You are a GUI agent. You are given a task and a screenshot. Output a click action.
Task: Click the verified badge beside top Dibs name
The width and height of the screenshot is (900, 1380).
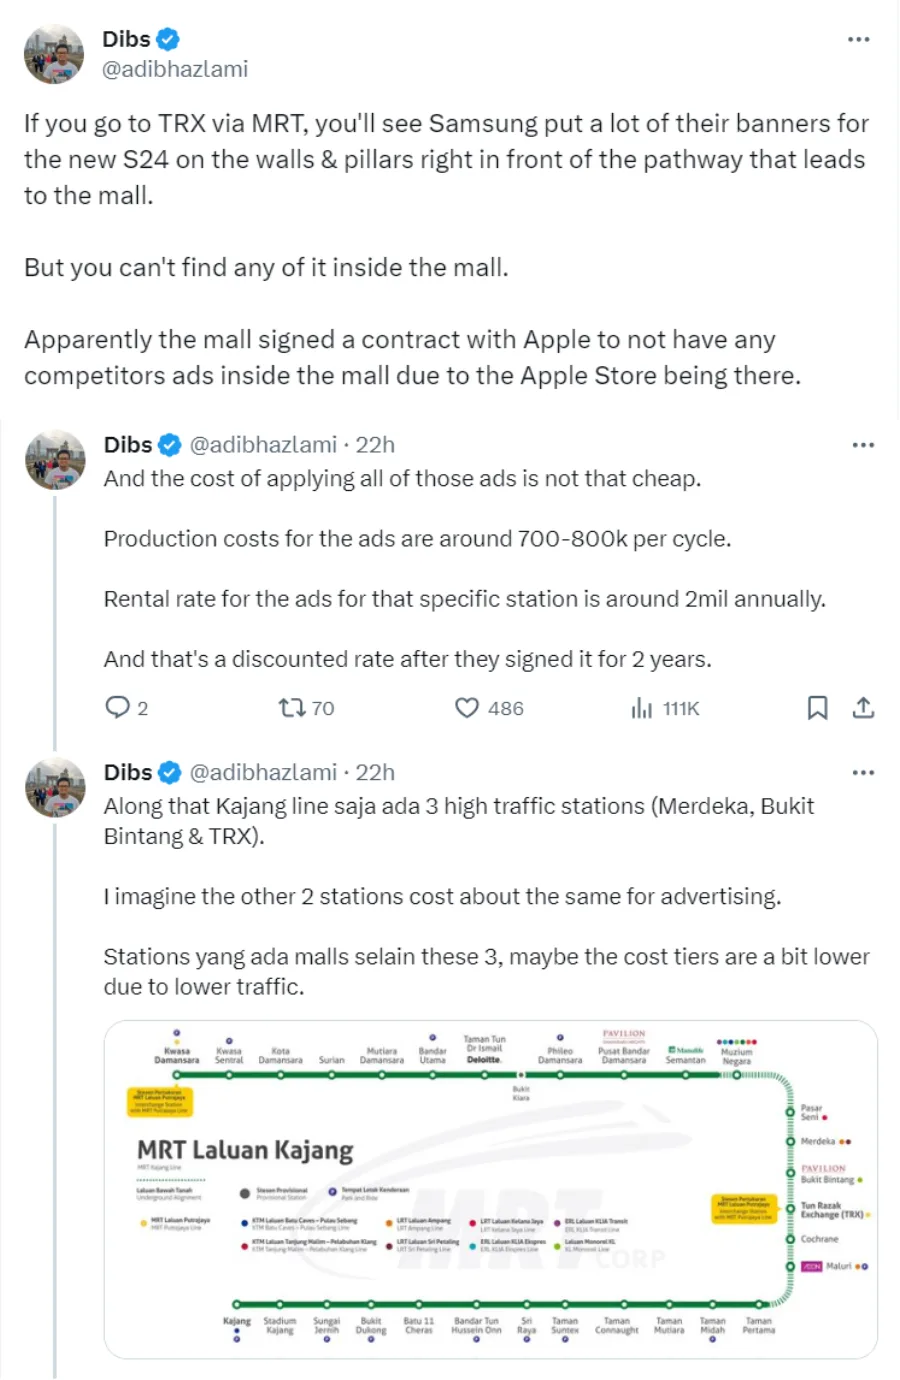pyautogui.click(x=168, y=39)
